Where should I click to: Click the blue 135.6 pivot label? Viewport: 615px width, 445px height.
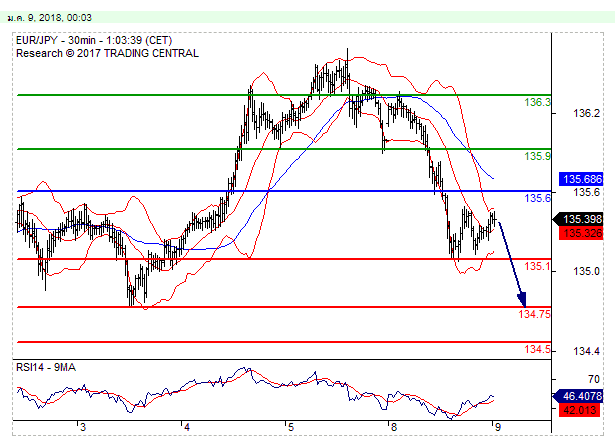[538, 198]
